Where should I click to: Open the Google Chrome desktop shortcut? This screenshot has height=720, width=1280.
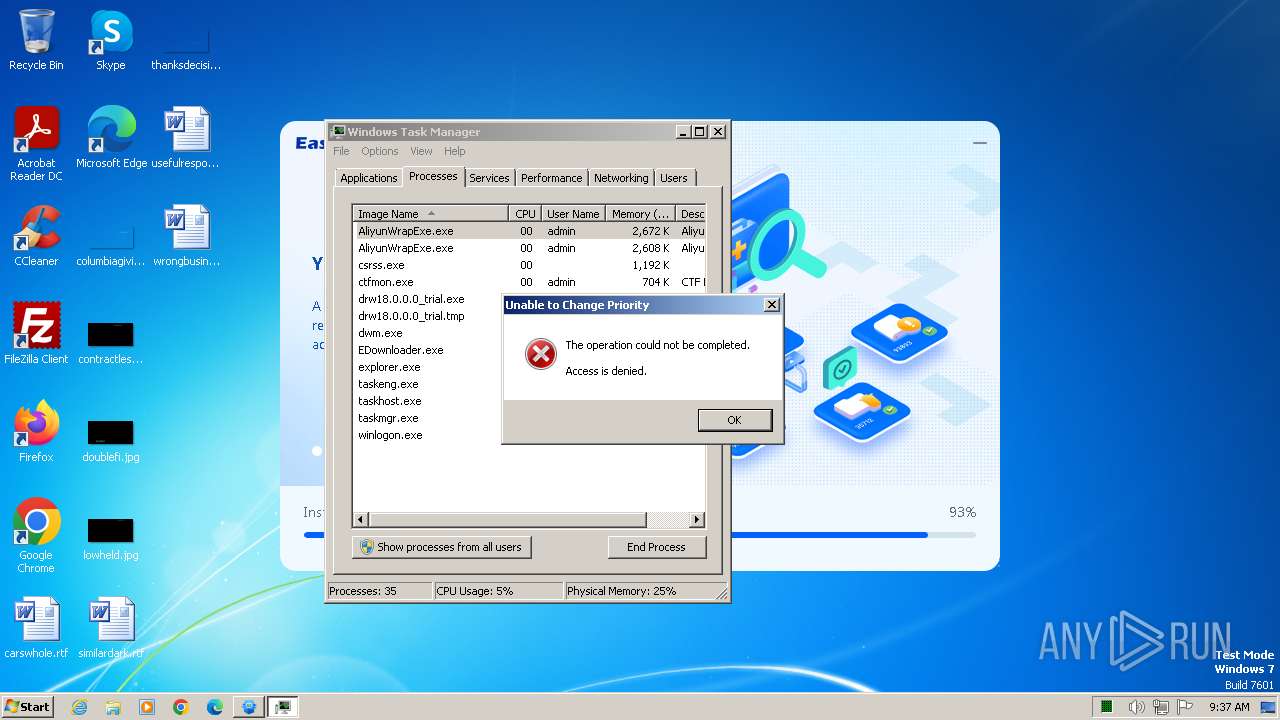[x=36, y=536]
